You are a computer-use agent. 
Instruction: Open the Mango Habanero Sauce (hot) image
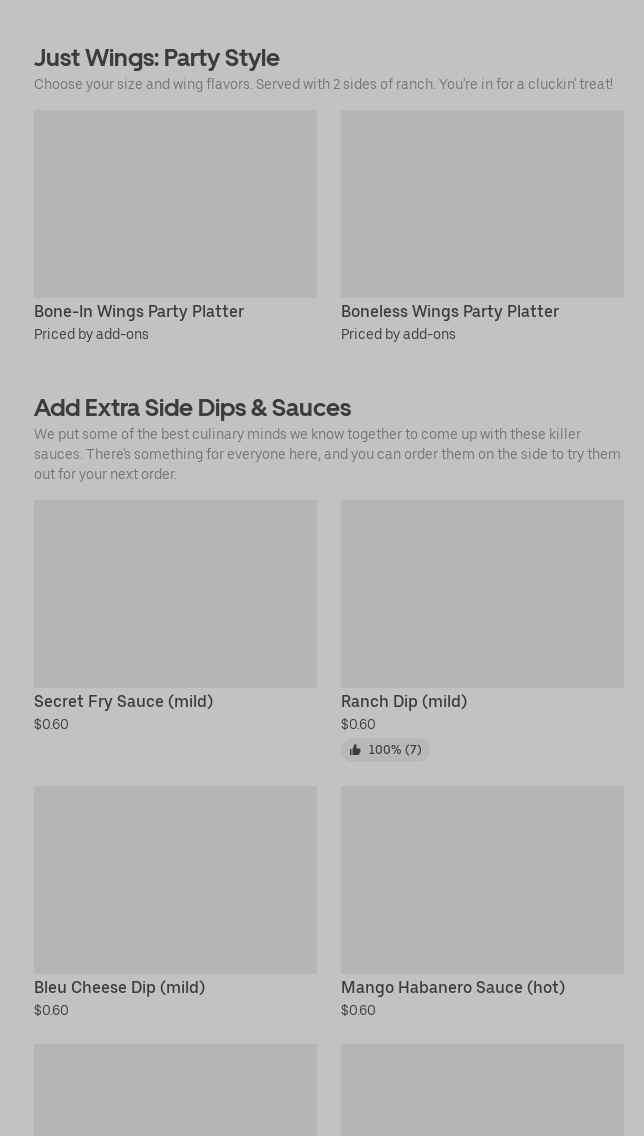[482, 880]
